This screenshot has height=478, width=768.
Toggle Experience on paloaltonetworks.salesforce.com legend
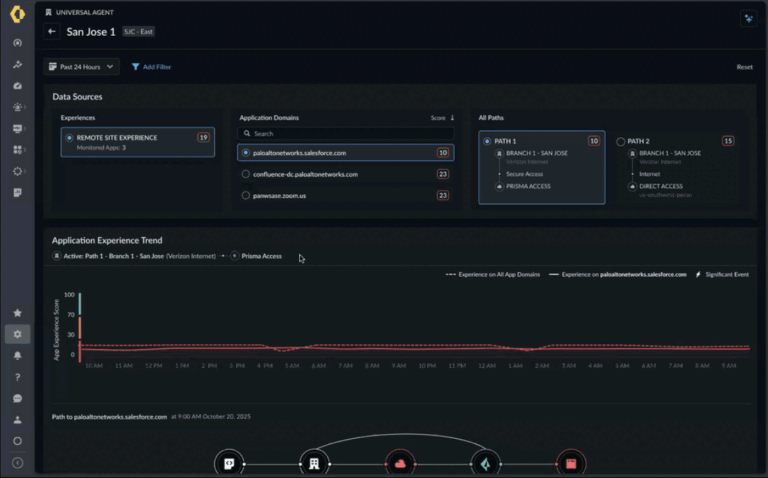pos(618,275)
